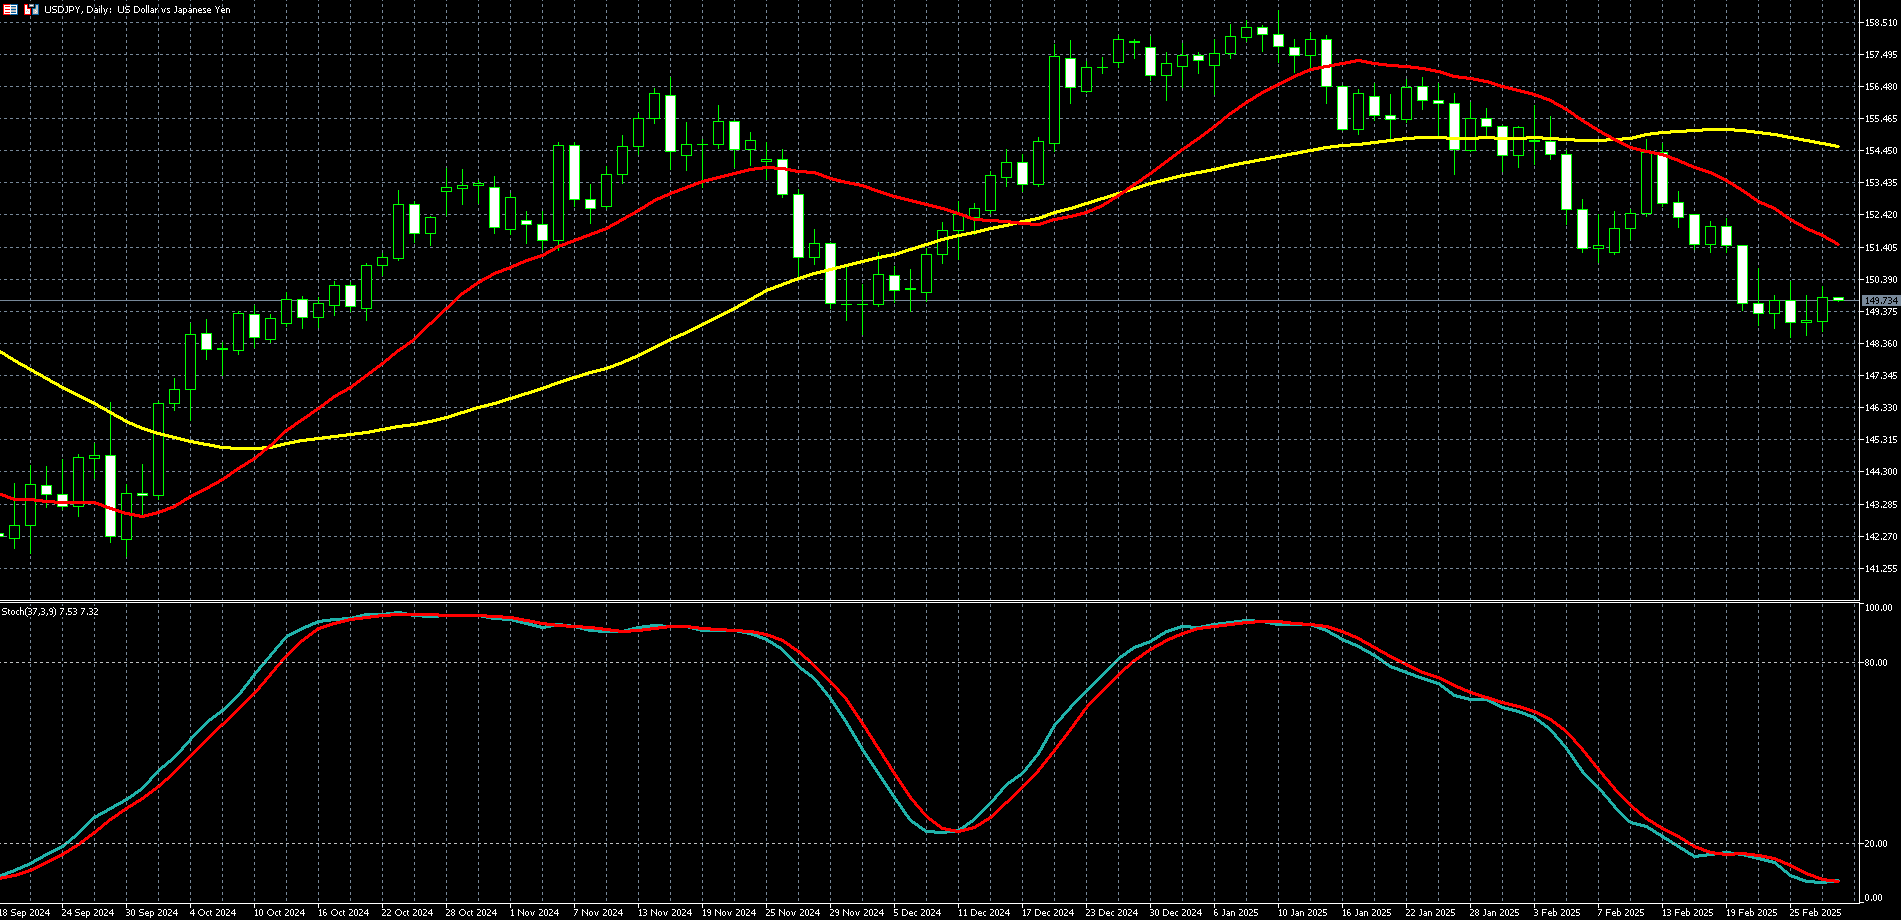Click the 145.315 price scale label
Screen dimensions: 1901x920
tap(1881, 440)
